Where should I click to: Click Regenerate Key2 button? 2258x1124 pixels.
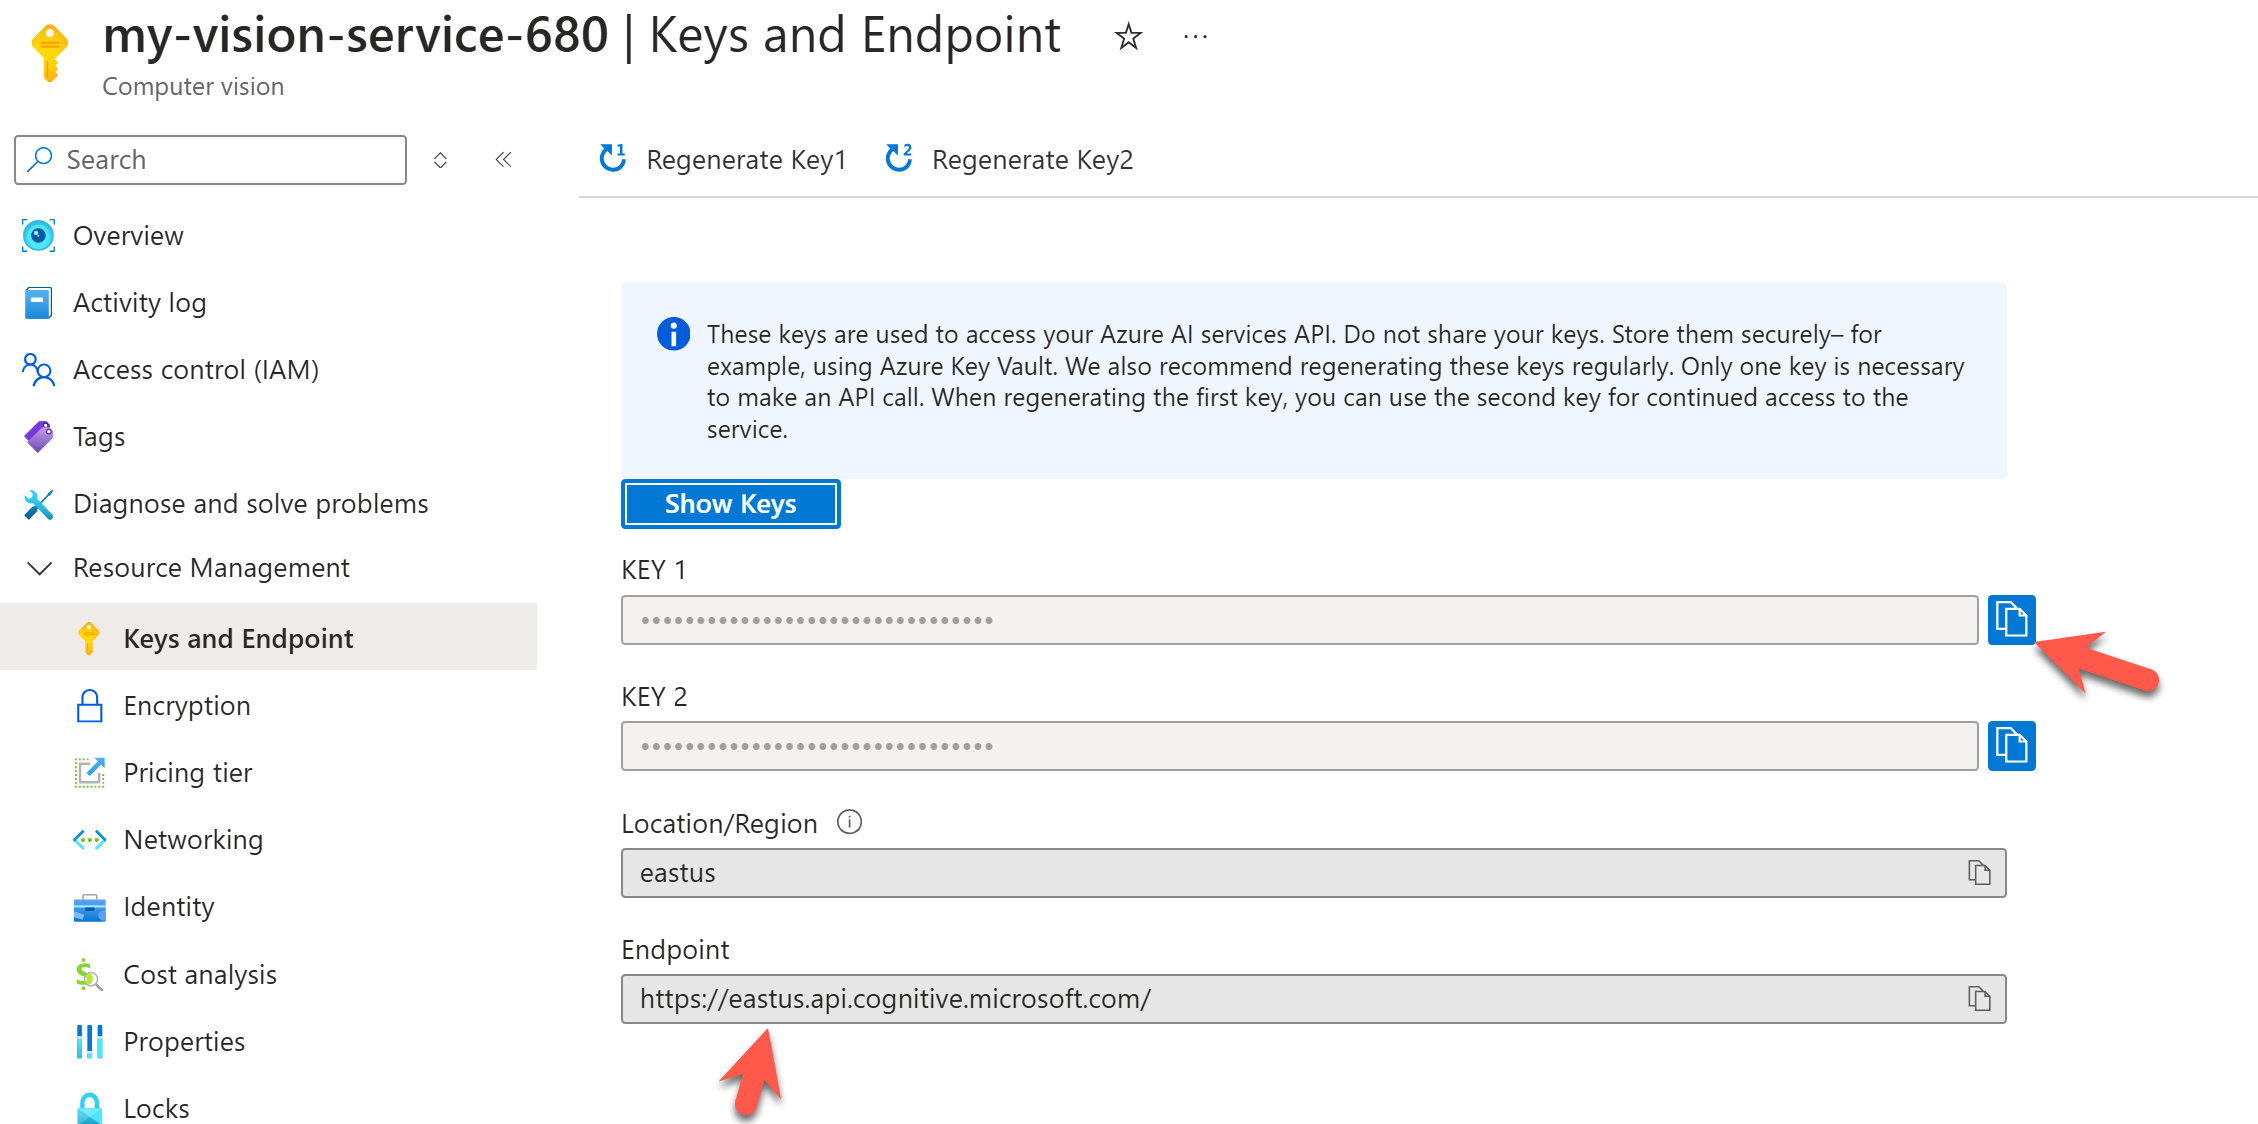[1009, 160]
